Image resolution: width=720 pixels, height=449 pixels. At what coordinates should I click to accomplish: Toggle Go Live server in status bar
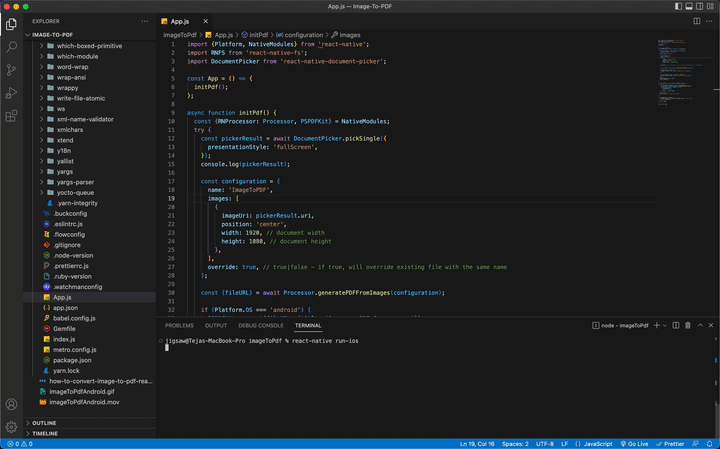tap(632, 443)
